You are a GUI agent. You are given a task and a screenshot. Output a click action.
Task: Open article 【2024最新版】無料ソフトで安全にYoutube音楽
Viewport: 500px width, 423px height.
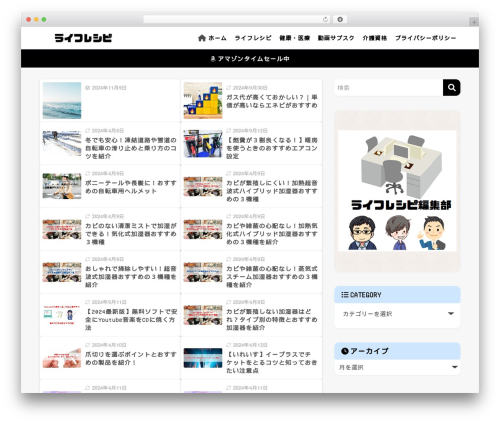pyautogui.click(x=131, y=320)
